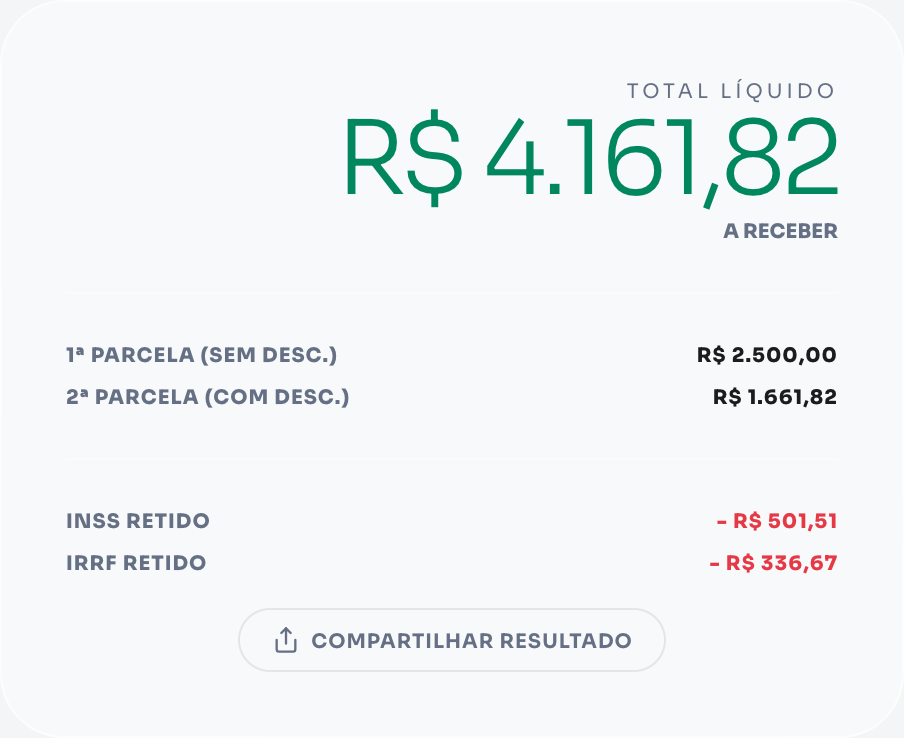Click the R$ 2.500,00 amount

click(767, 354)
